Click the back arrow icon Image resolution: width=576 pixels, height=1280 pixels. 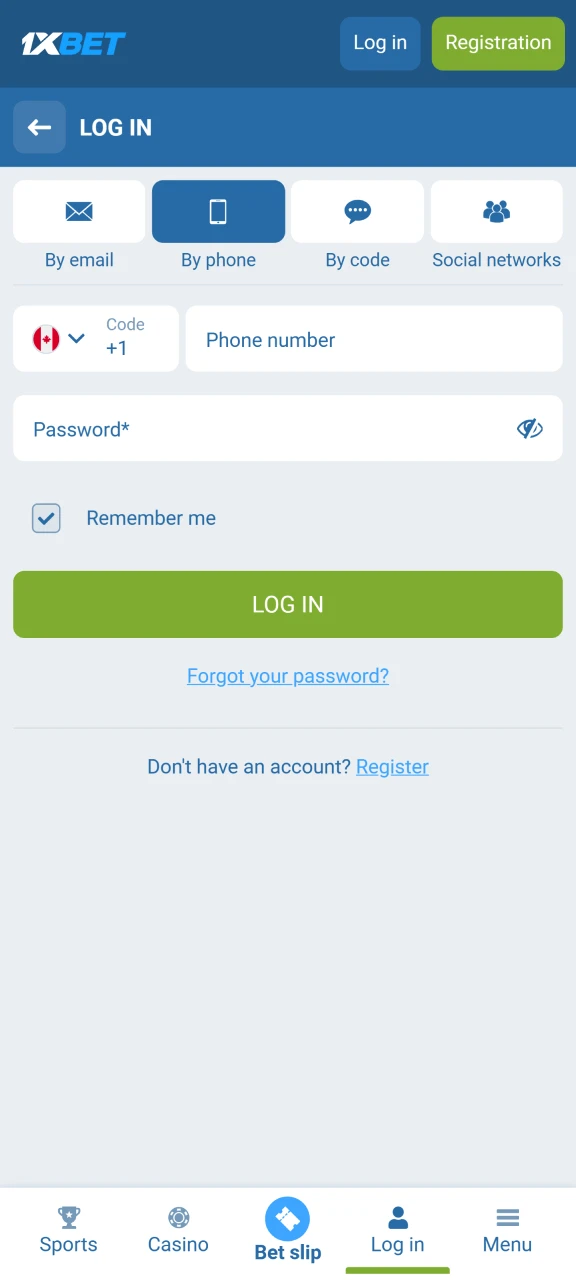pyautogui.click(x=39, y=127)
